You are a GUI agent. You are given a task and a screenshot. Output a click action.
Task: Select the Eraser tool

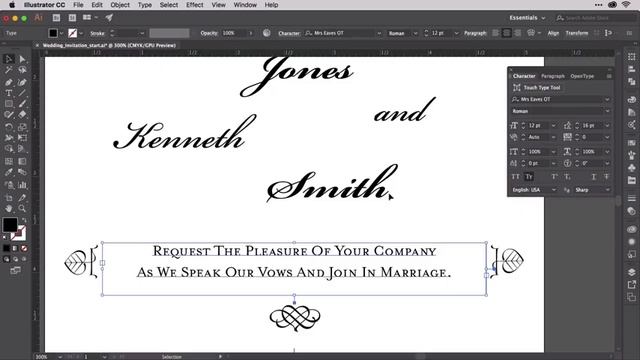coord(22,115)
